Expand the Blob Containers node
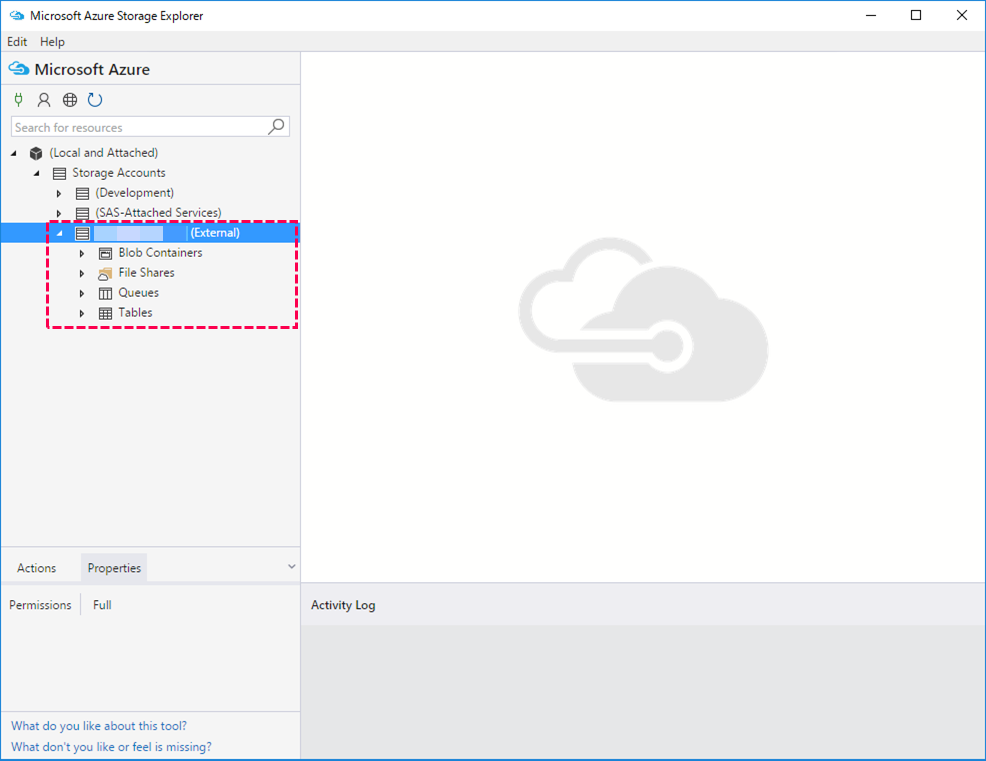Screen dimensions: 986x761 pos(82,253)
